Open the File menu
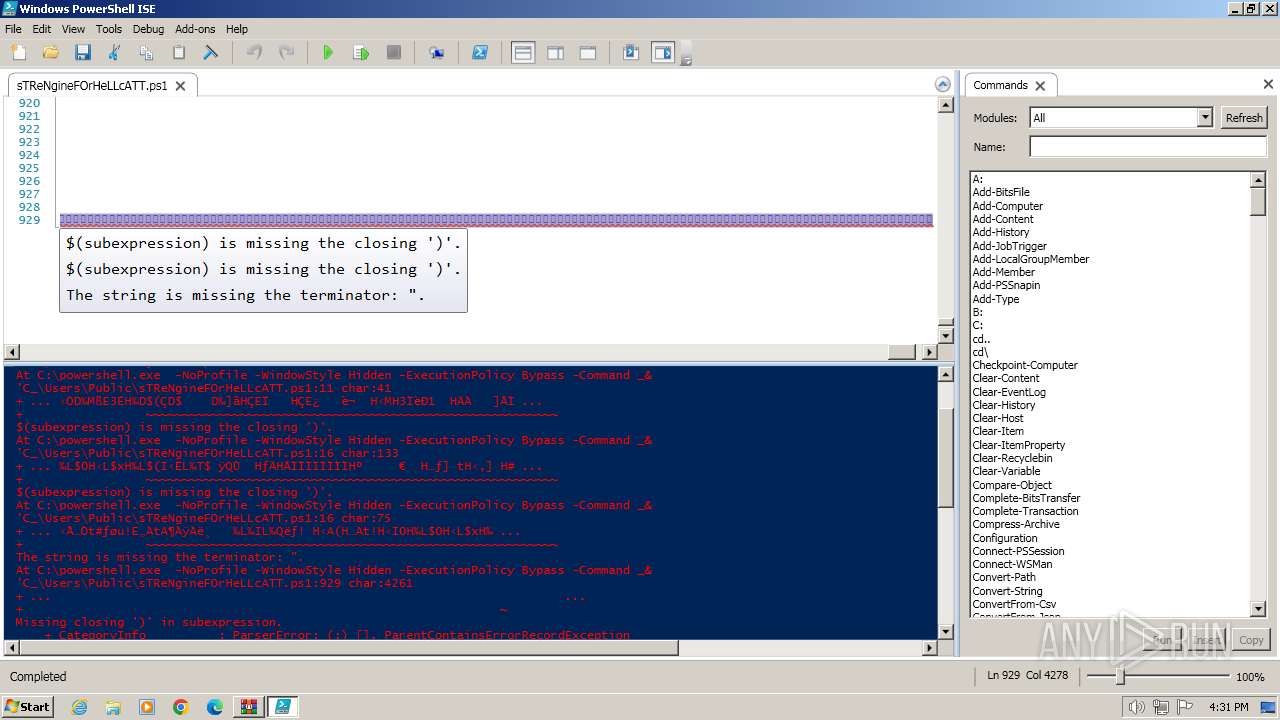Image resolution: width=1280 pixels, height=720 pixels. (x=13, y=29)
